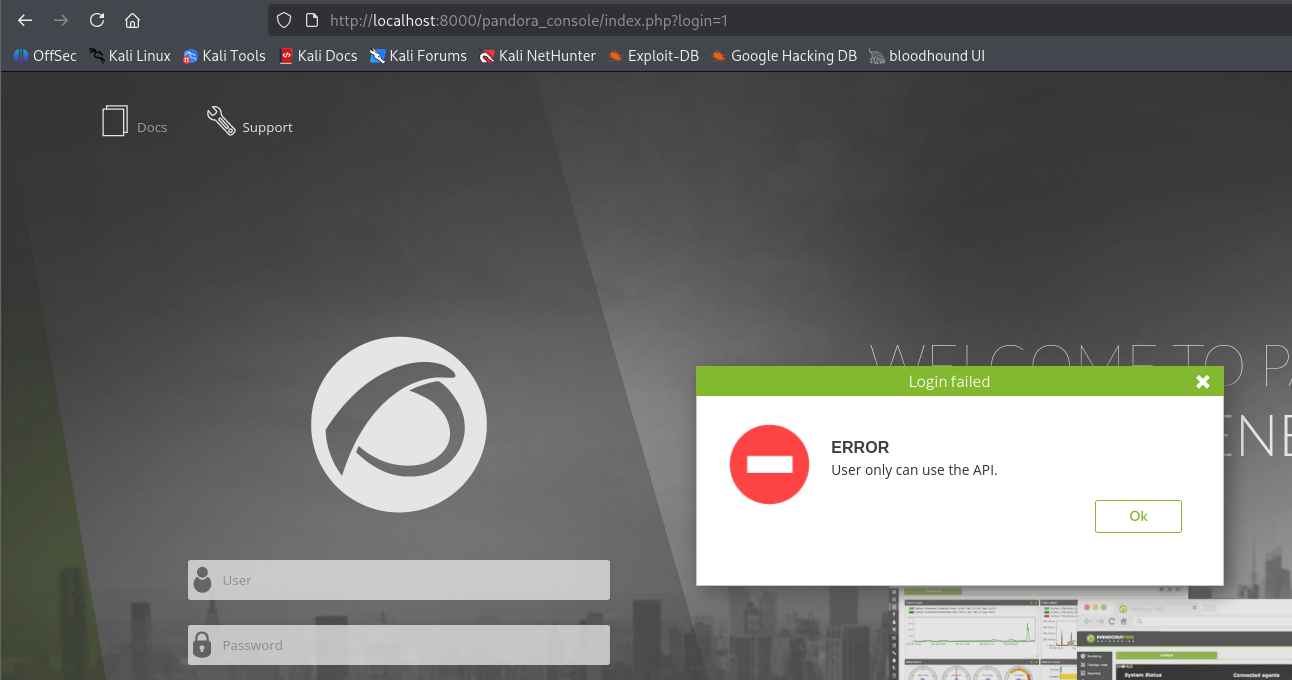
Task: Click the browser Back arrow
Action: pyautogui.click(x=25, y=20)
